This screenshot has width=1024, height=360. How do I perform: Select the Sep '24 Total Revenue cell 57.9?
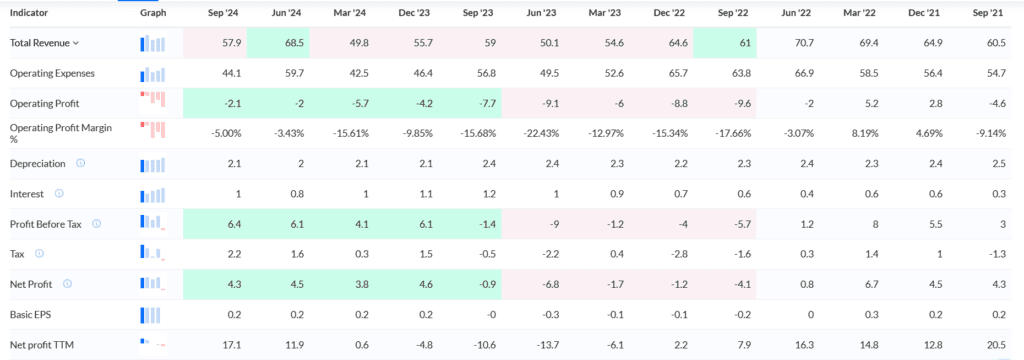pos(216,43)
